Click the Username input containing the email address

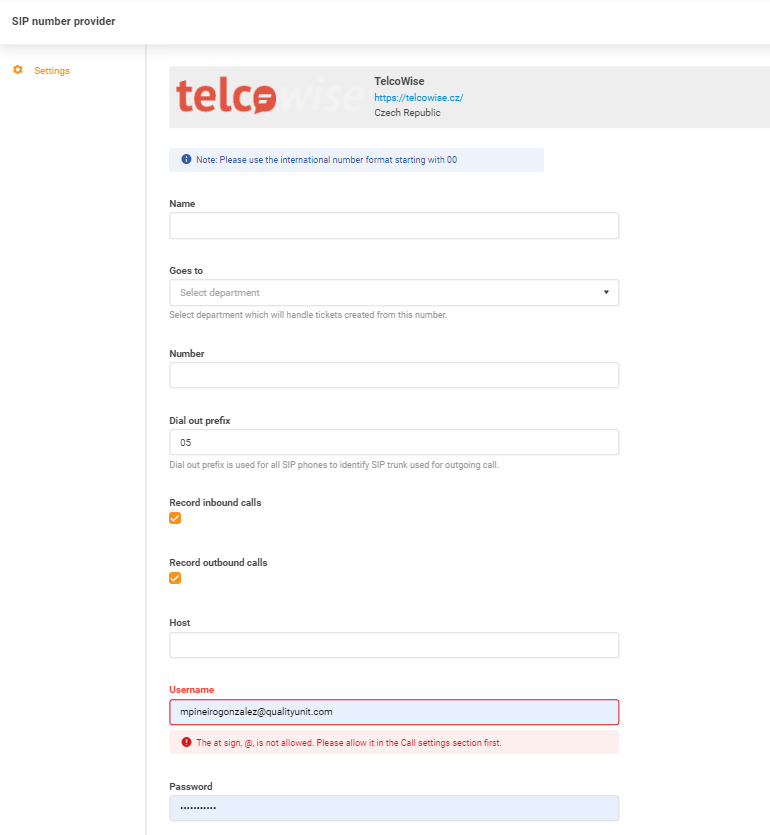(393, 711)
